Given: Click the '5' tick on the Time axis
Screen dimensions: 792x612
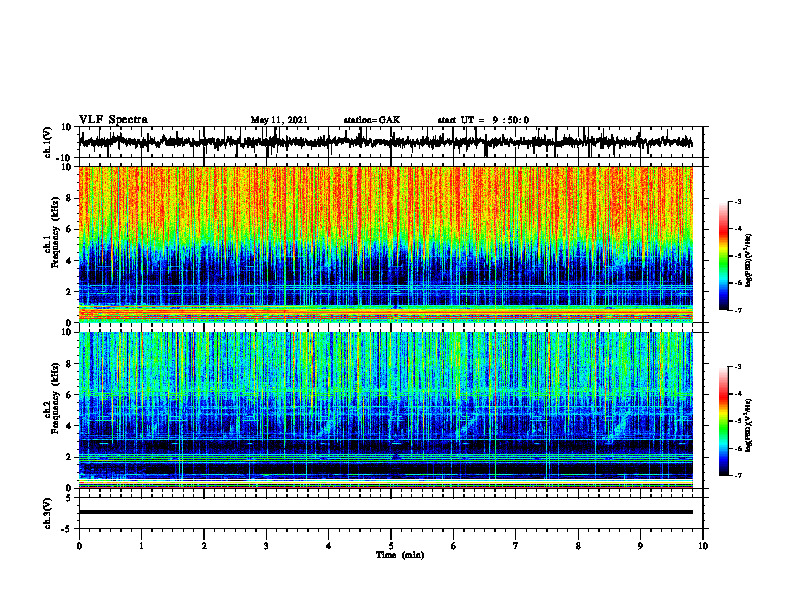Looking at the screenshot, I should tap(391, 546).
